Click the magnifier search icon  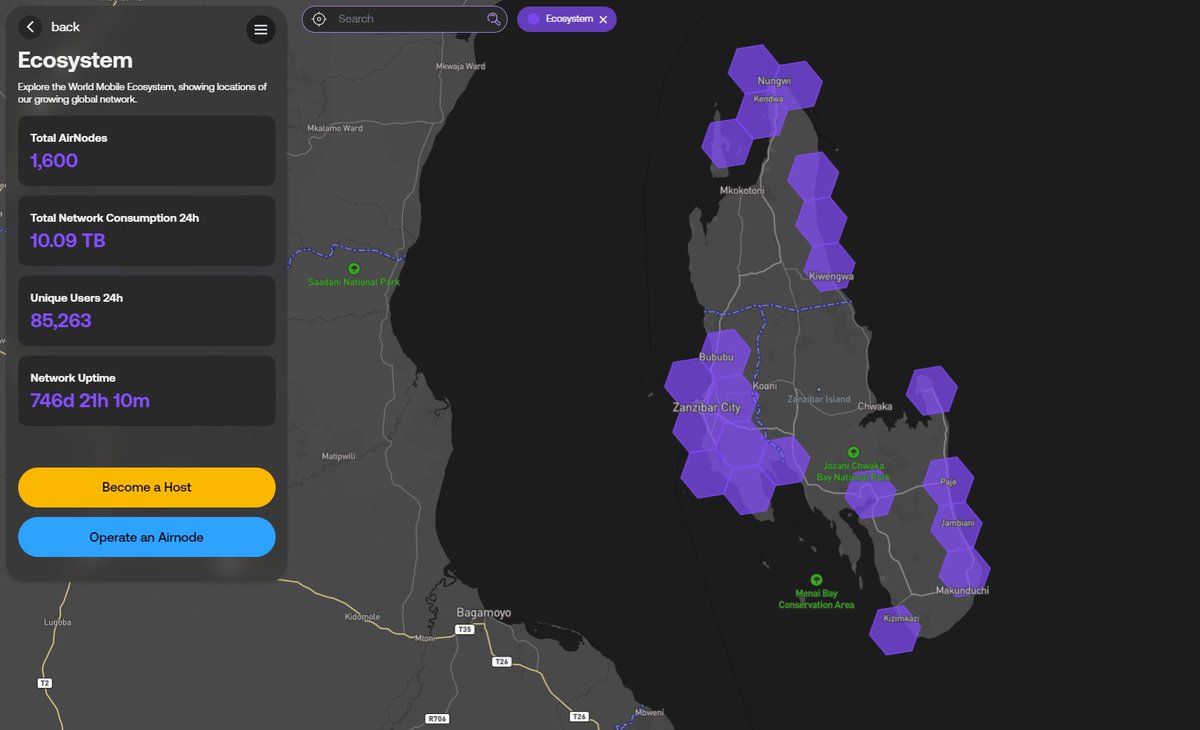[493, 19]
